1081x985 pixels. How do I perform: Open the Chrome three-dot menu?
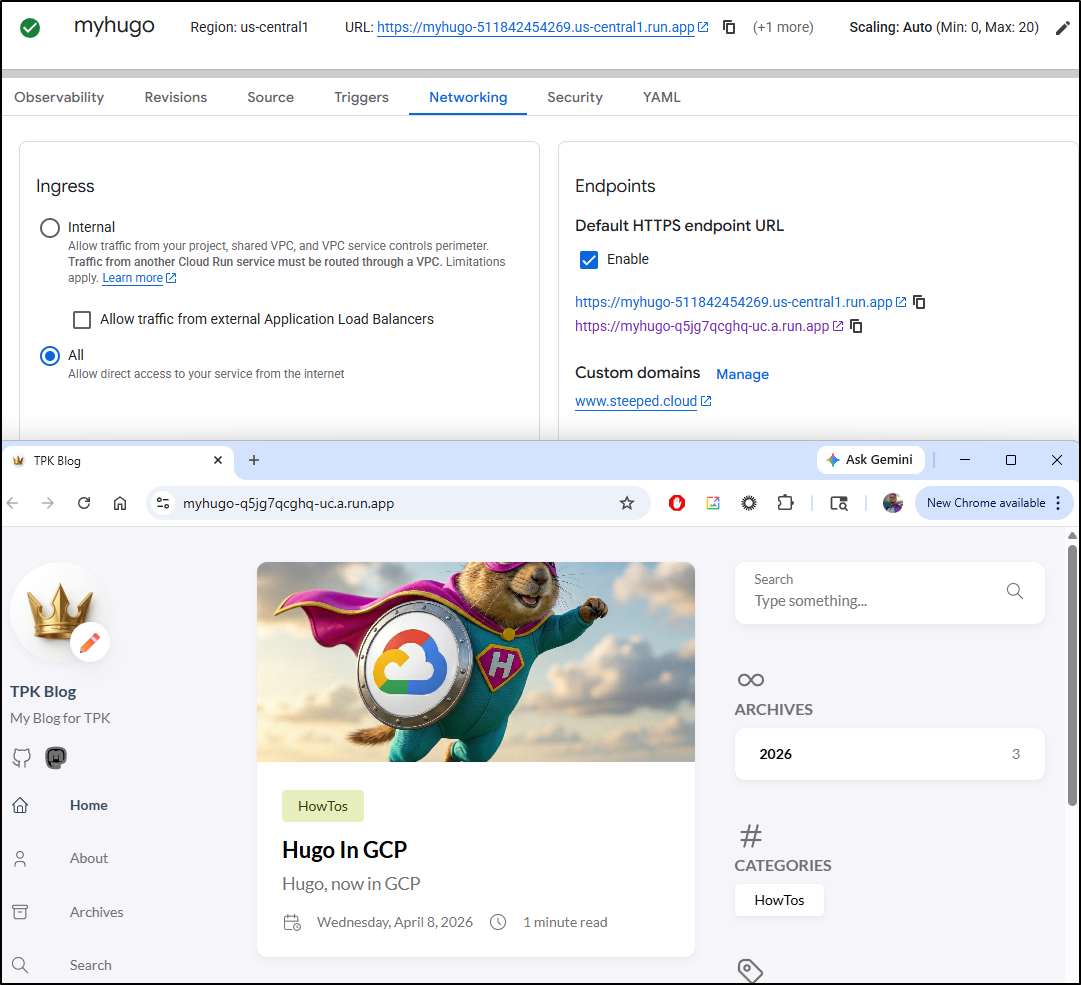tap(1058, 503)
